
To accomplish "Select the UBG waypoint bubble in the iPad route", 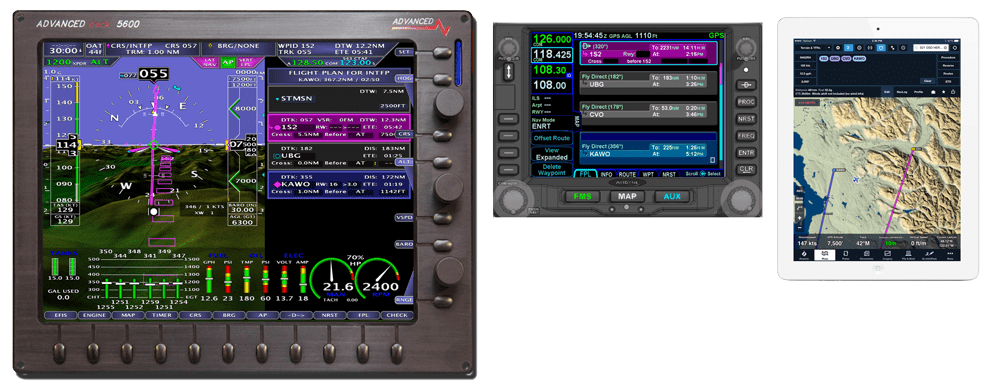I will click(835, 59).
